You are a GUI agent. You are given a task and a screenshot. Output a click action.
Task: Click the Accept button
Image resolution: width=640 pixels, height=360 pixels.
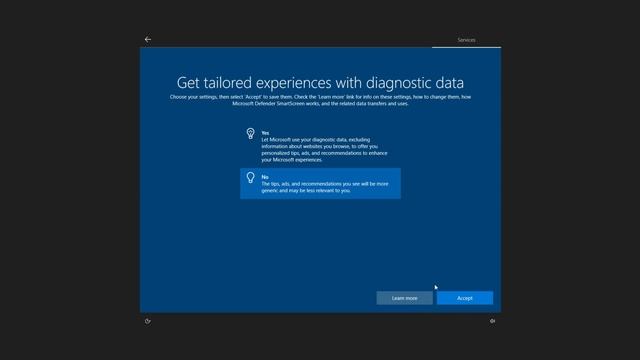pyautogui.click(x=465, y=298)
